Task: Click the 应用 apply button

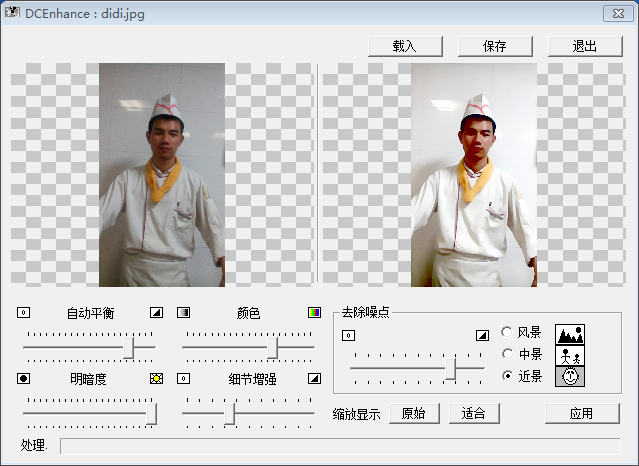Action: click(582, 413)
